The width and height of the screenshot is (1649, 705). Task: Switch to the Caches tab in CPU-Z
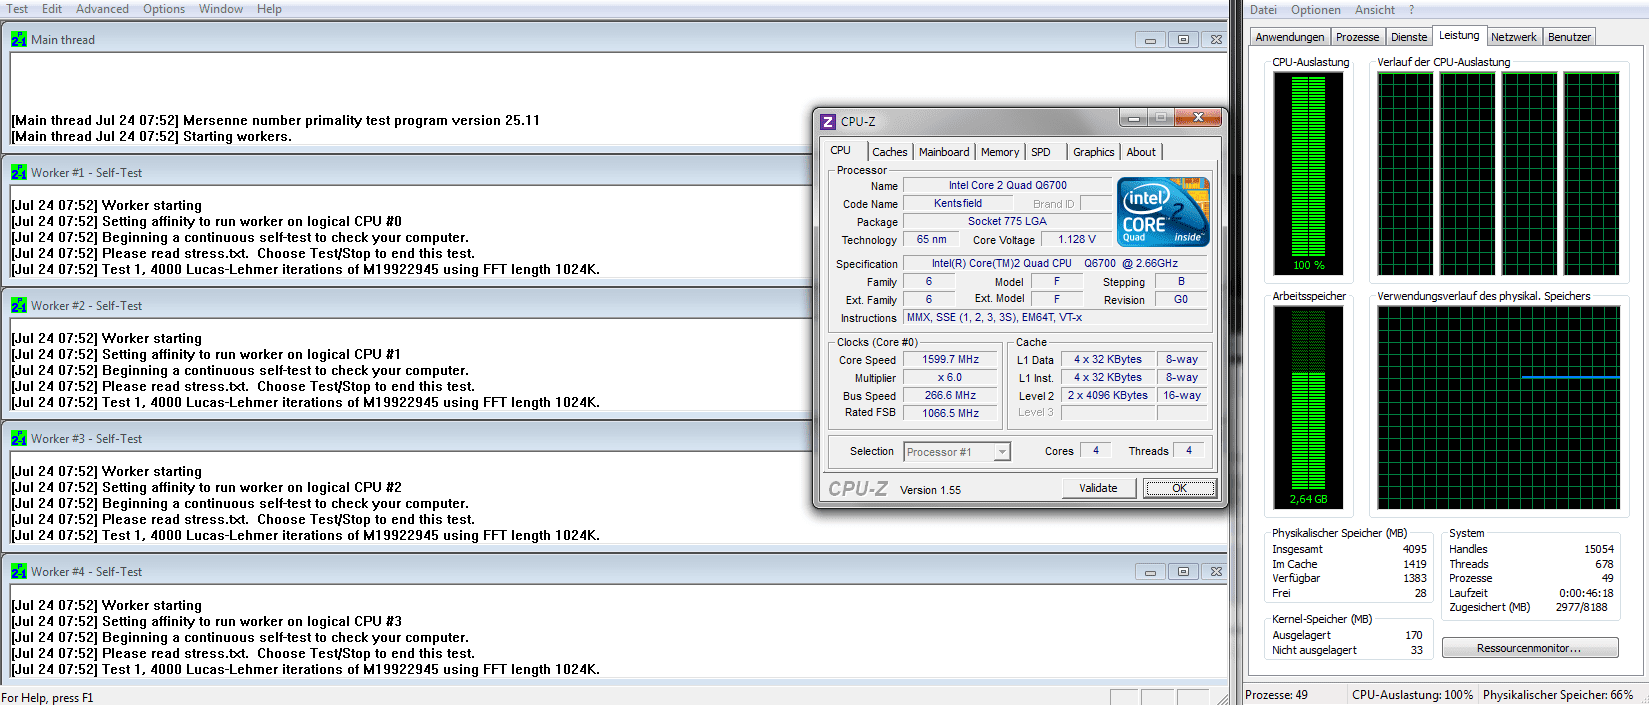pyautogui.click(x=890, y=152)
